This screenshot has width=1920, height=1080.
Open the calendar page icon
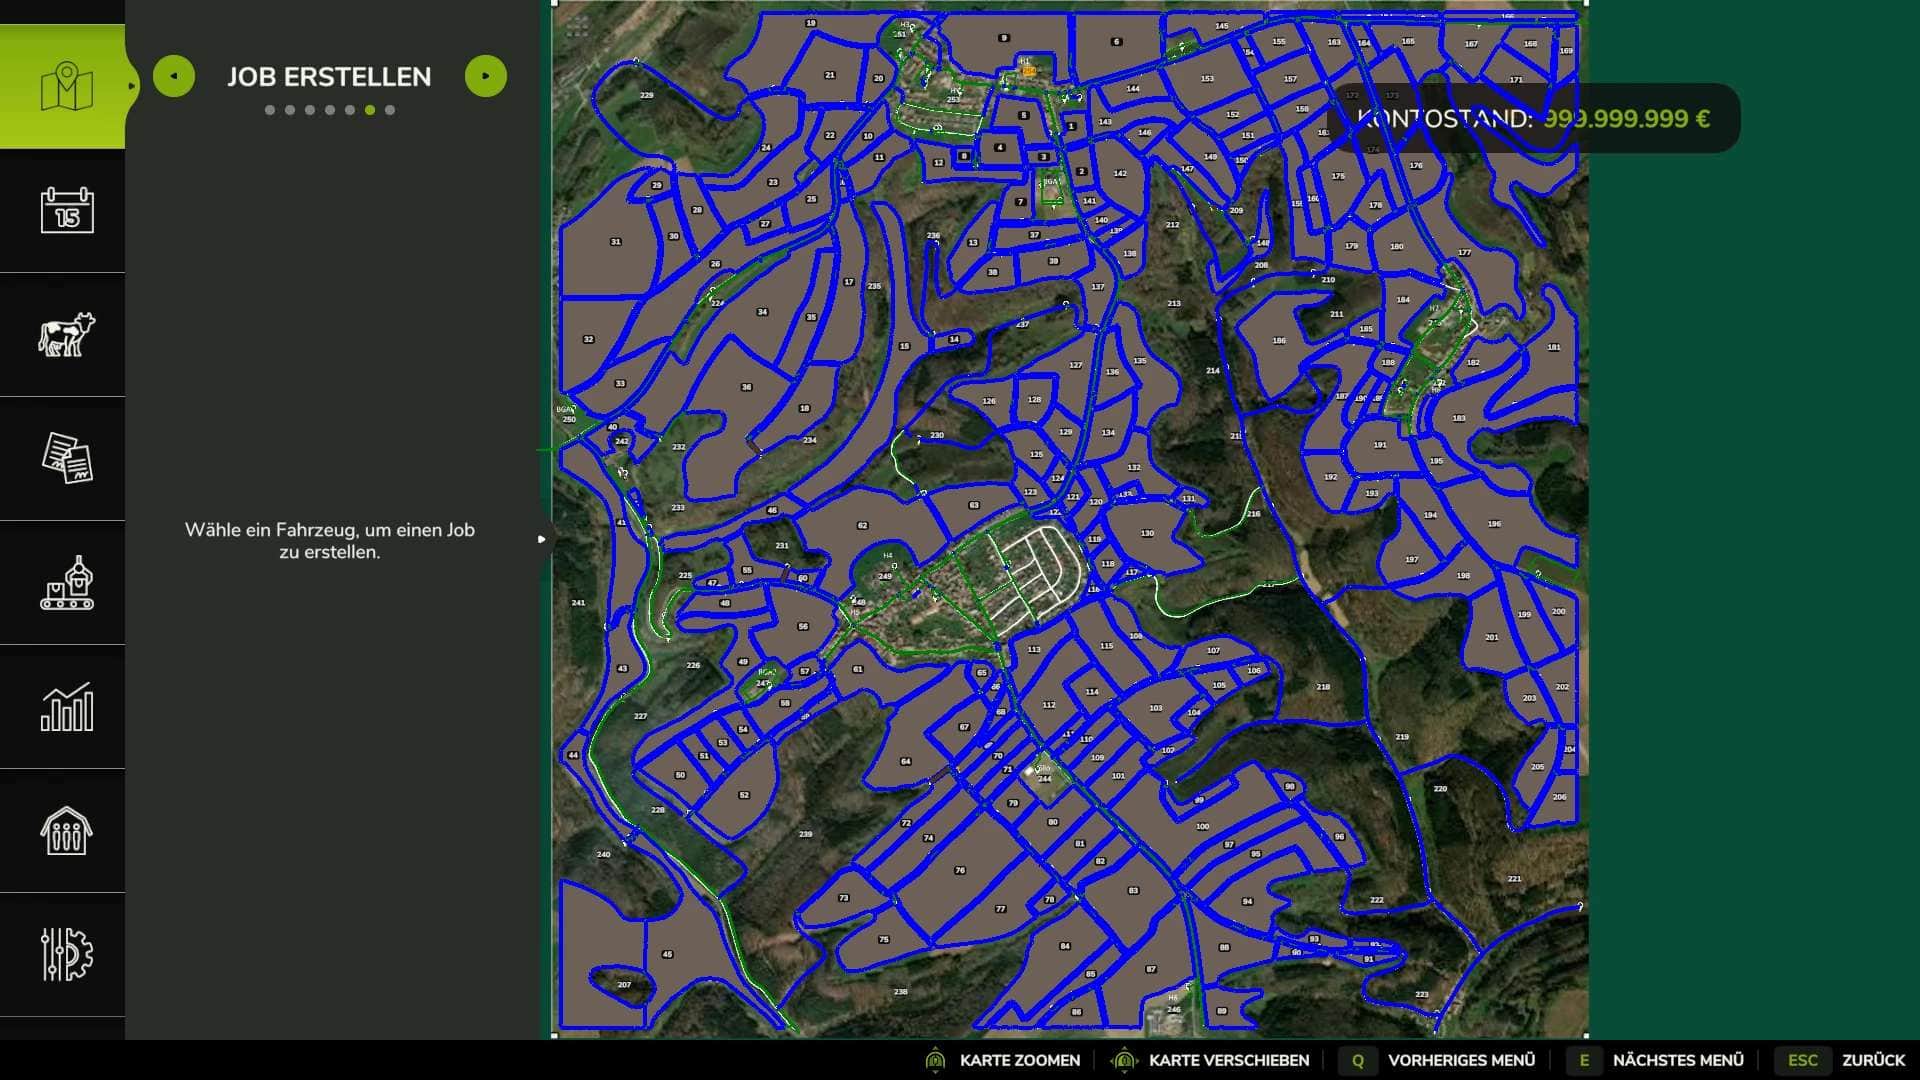pos(66,211)
